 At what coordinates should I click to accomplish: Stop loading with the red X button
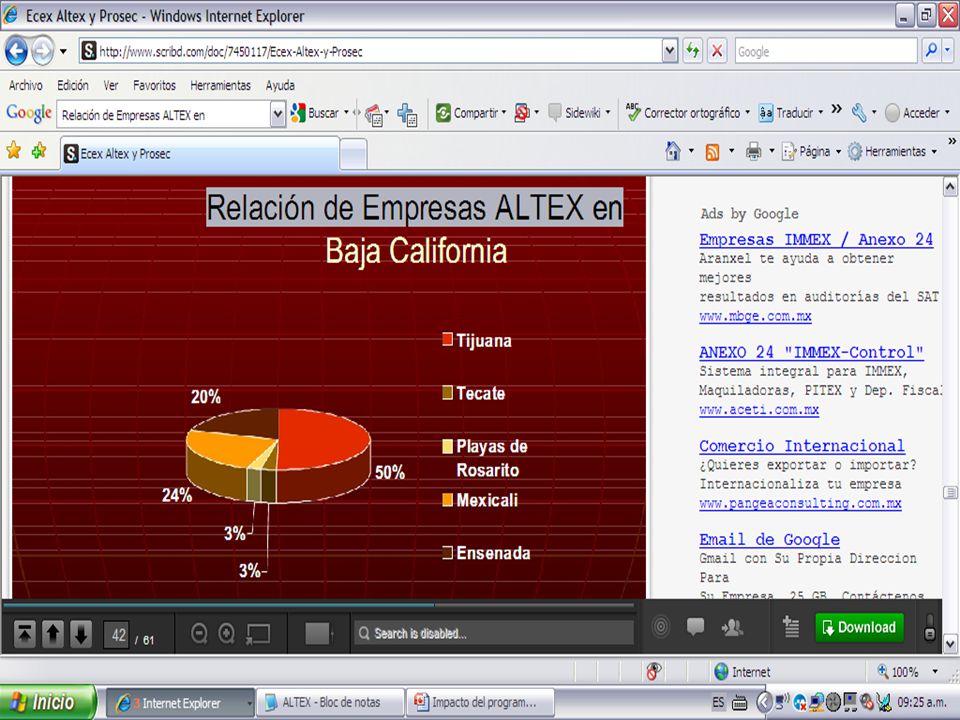(x=717, y=51)
